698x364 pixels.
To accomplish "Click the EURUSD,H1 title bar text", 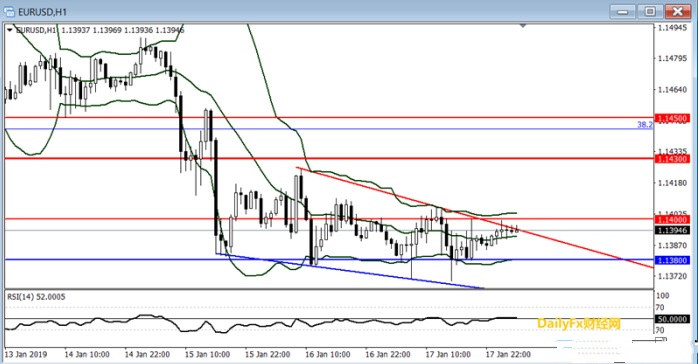I will (x=42, y=12).
